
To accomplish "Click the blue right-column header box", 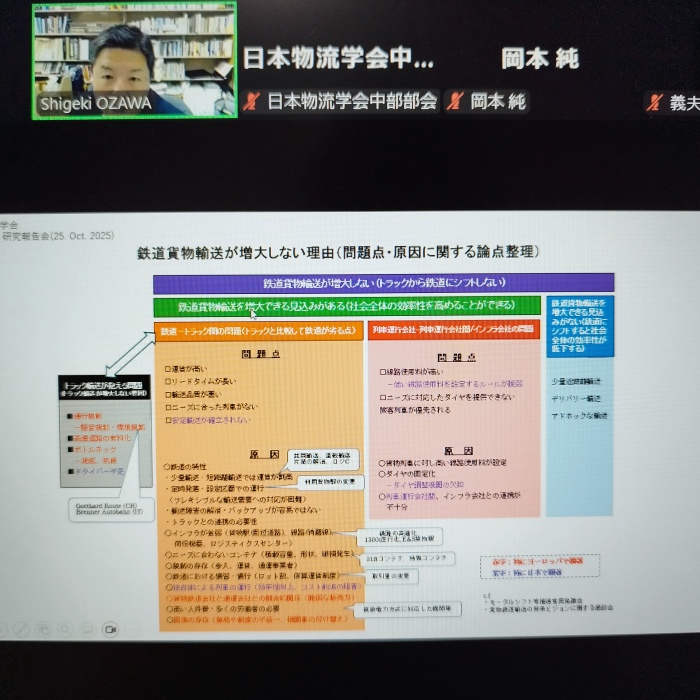I will pos(581,325).
